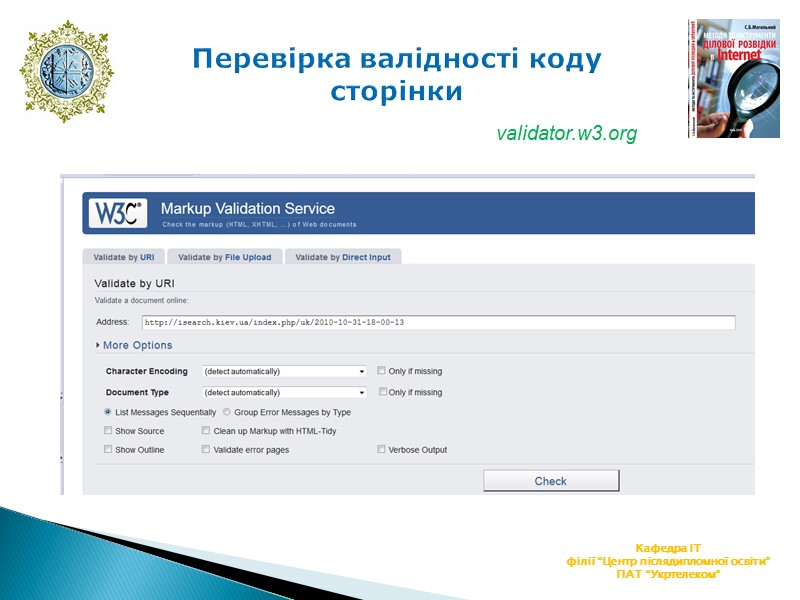This screenshot has width=800, height=600.
Task: Collapse the More Options section
Action: tap(134, 345)
